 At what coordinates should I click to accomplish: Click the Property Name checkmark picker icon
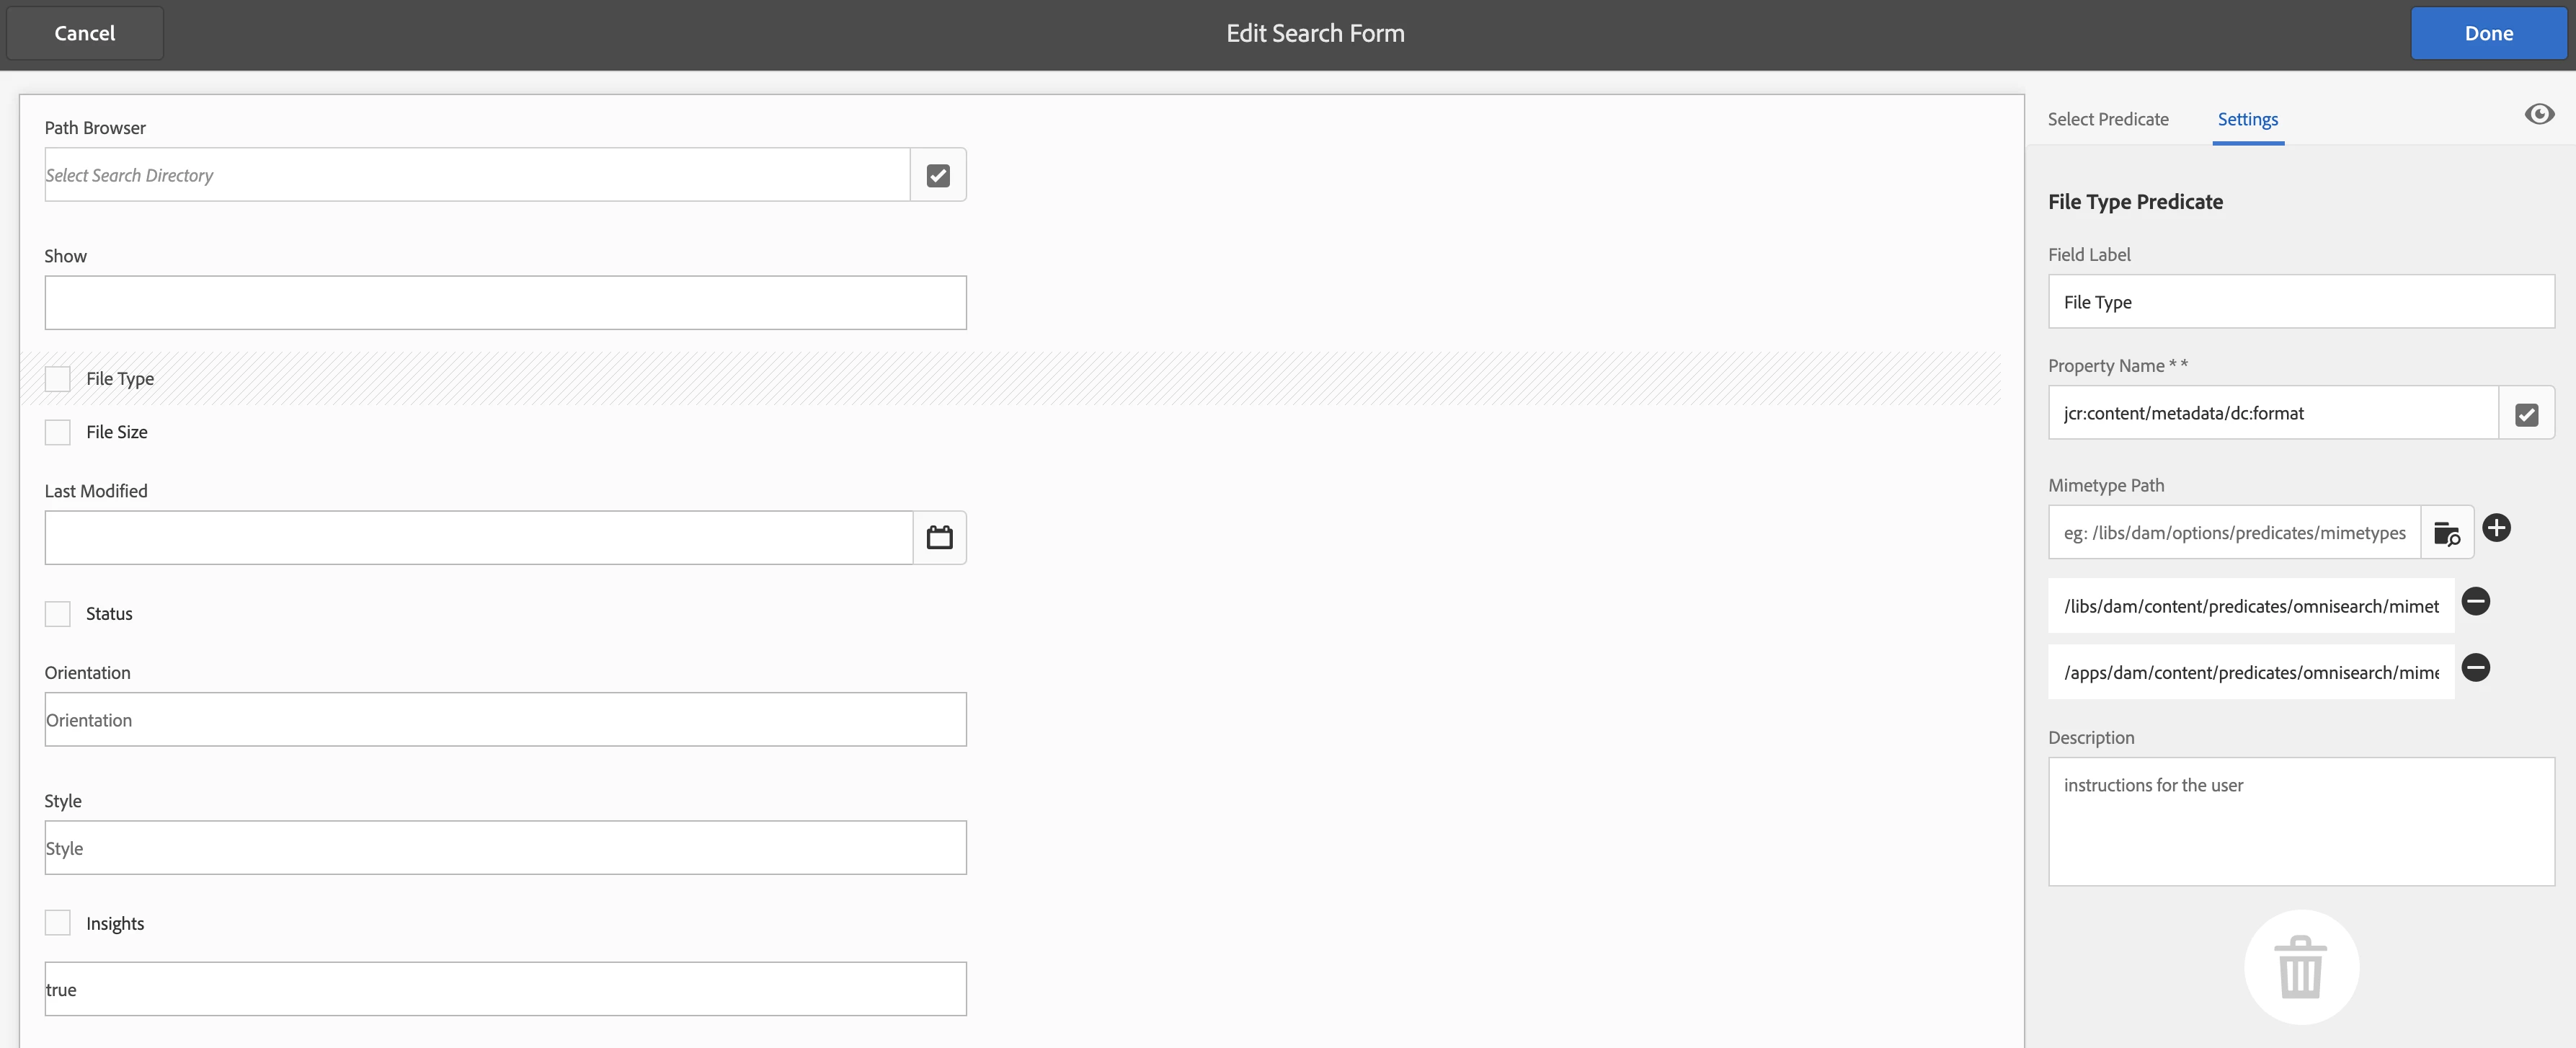2526,414
